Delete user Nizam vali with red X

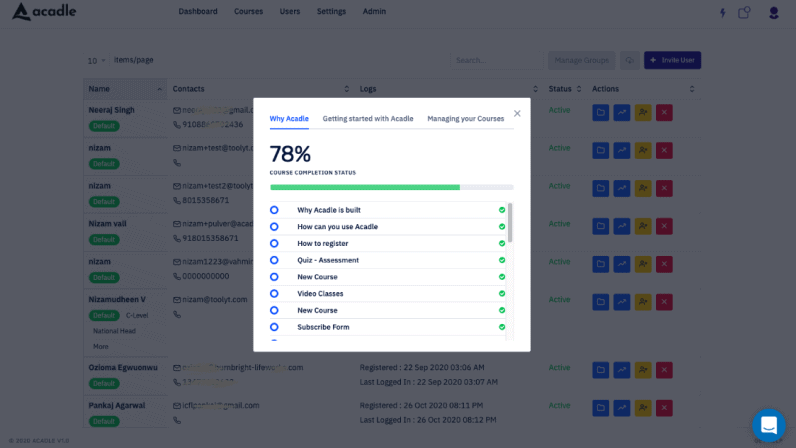click(x=664, y=226)
